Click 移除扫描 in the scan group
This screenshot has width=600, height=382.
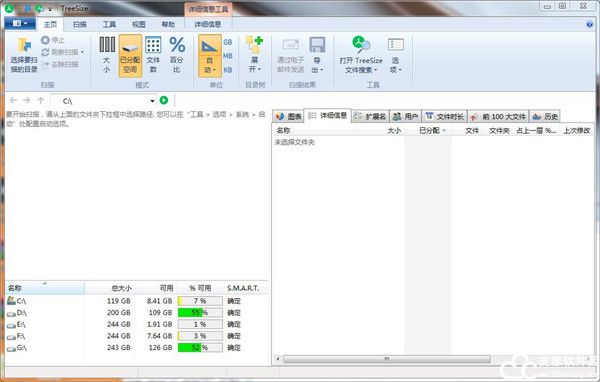[x=60, y=64]
